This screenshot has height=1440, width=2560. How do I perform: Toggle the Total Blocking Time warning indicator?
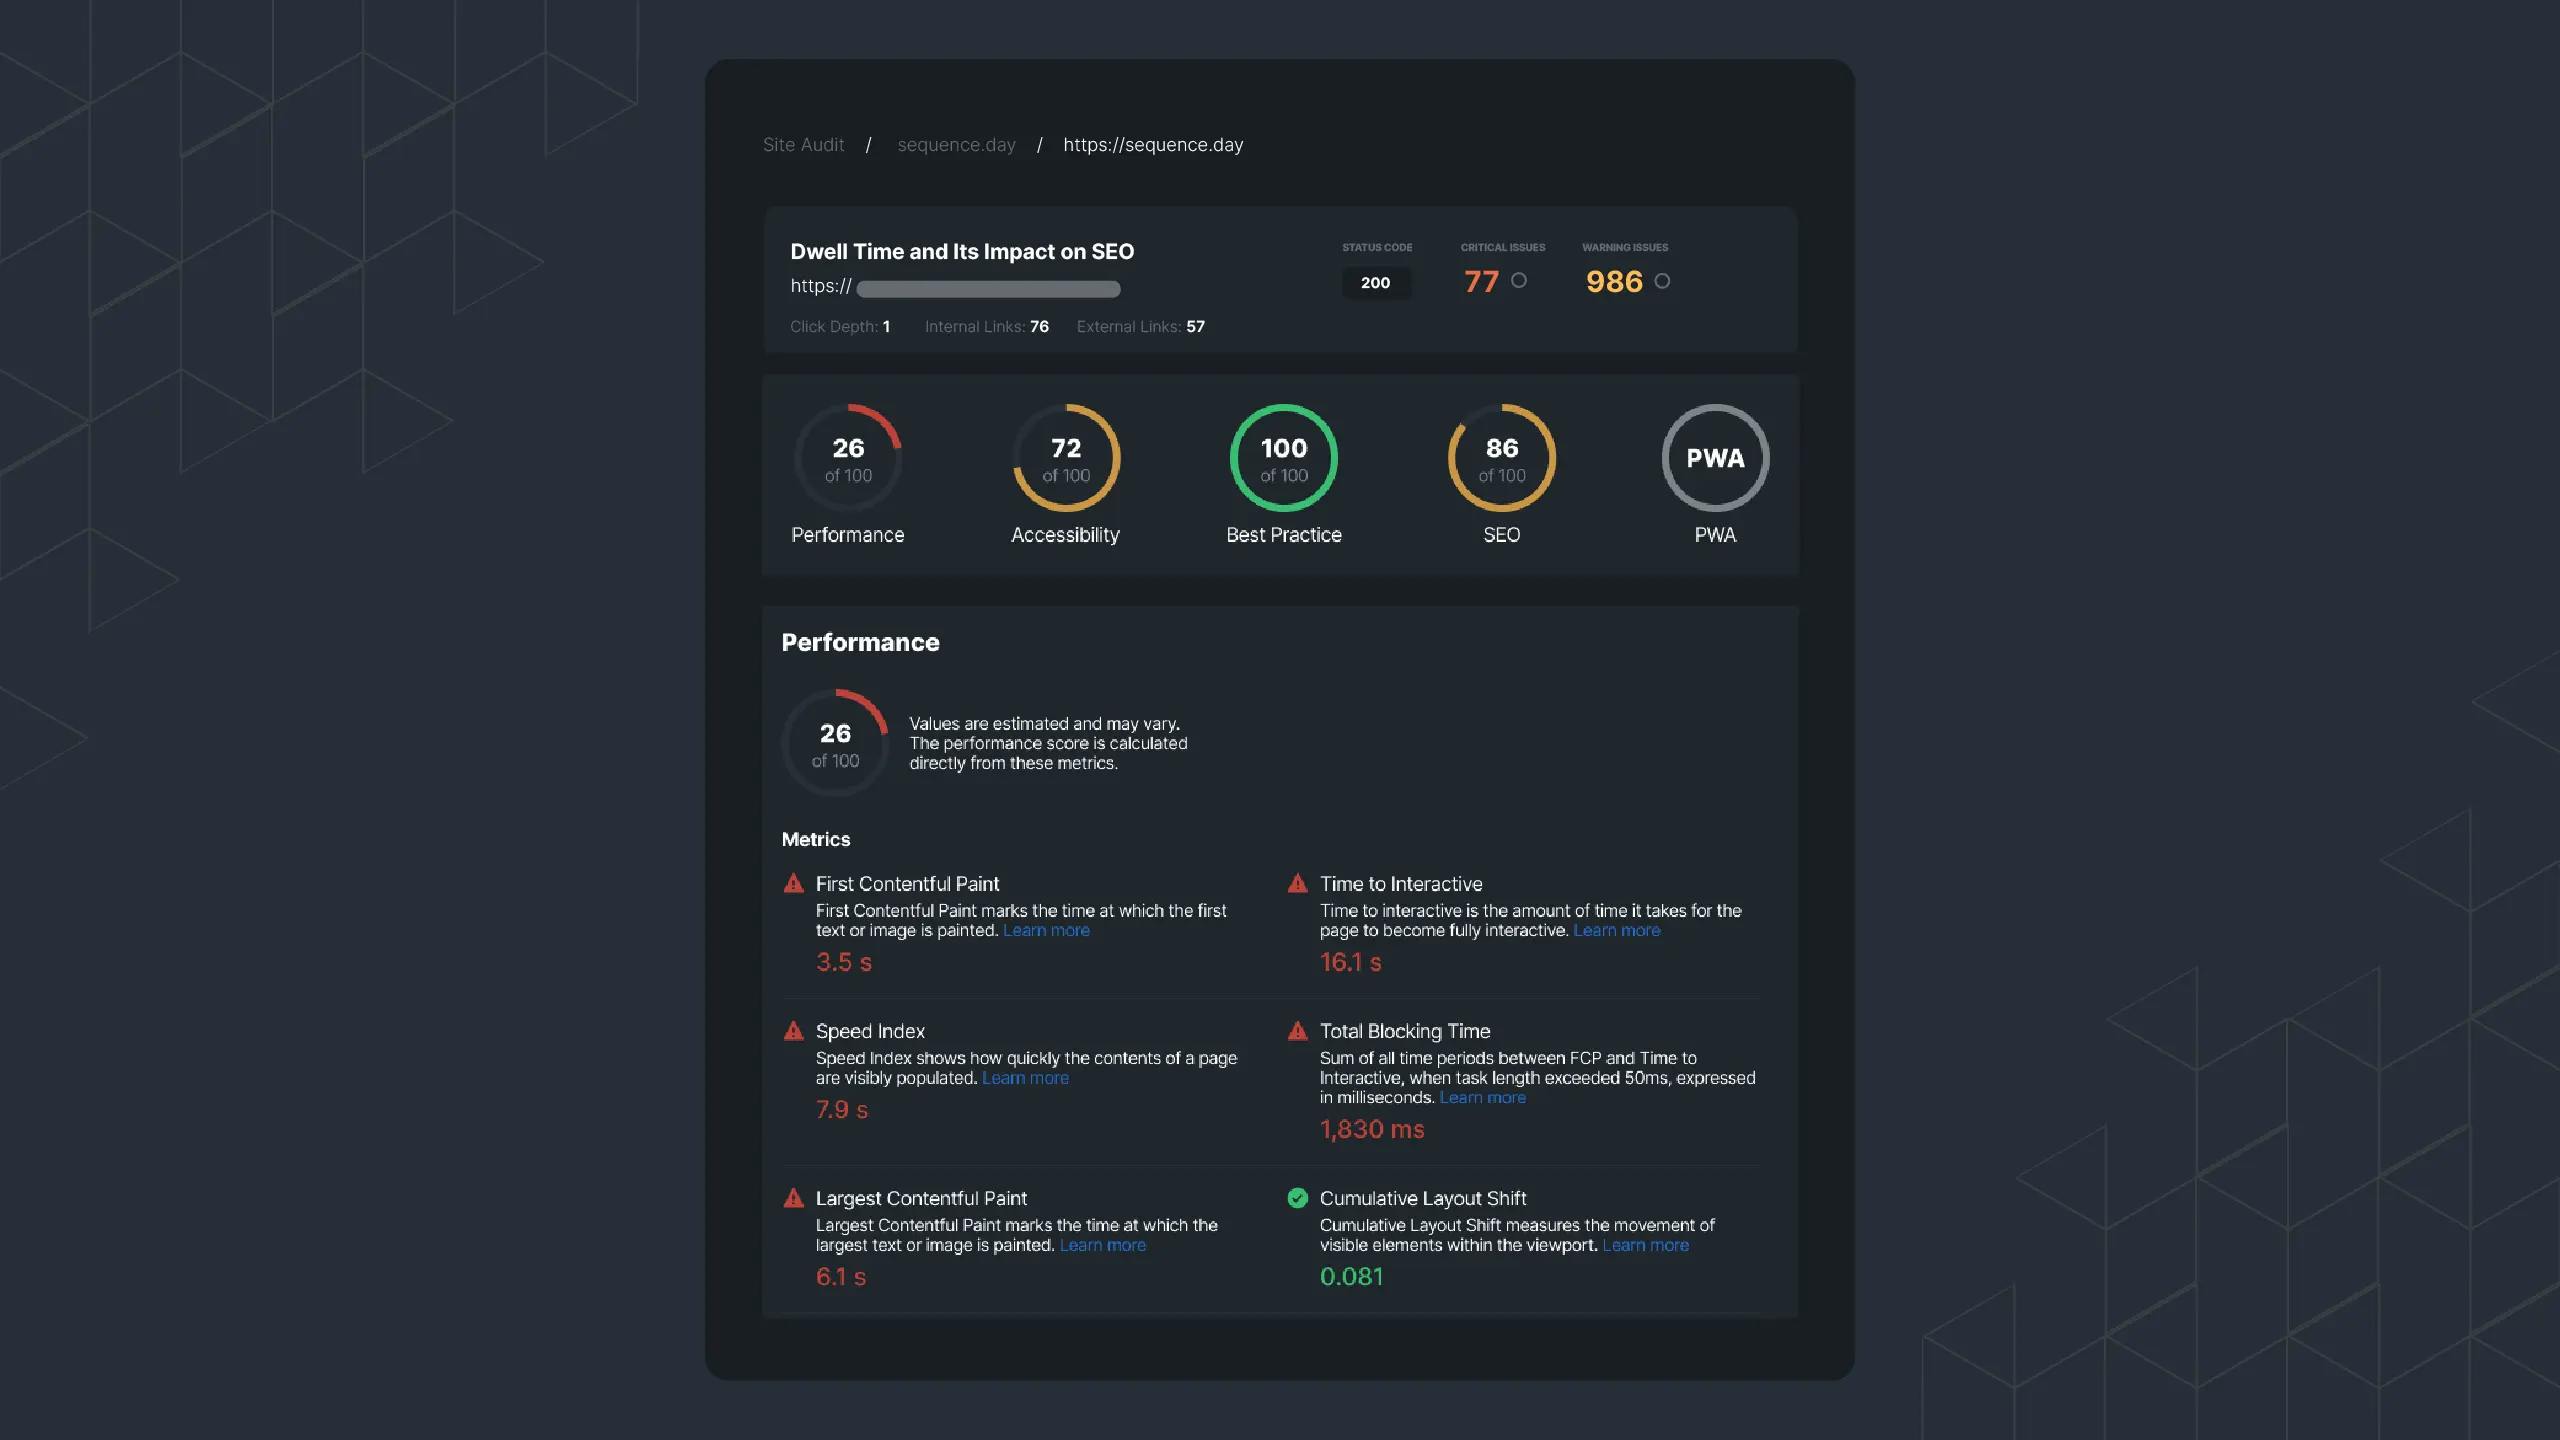tap(1296, 1030)
